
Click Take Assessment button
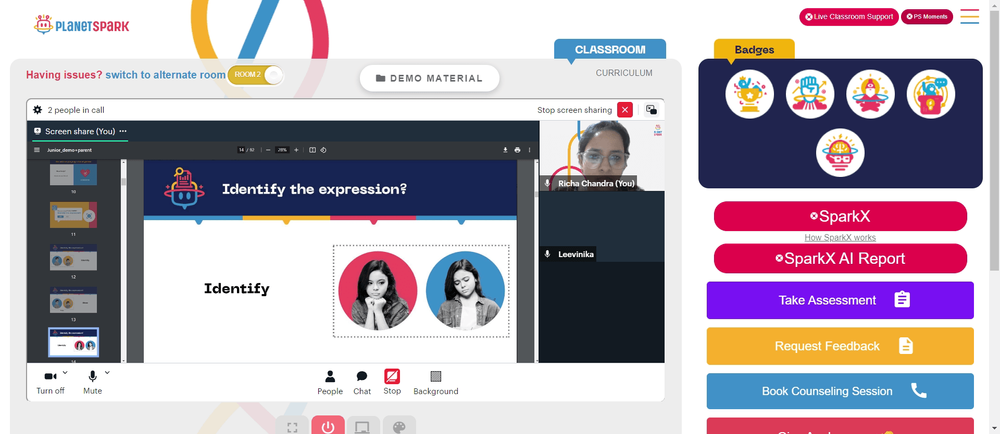coord(840,300)
